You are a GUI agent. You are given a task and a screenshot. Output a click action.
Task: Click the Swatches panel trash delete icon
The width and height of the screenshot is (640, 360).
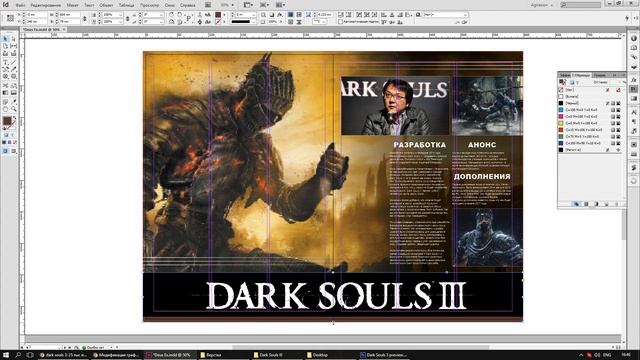point(617,204)
